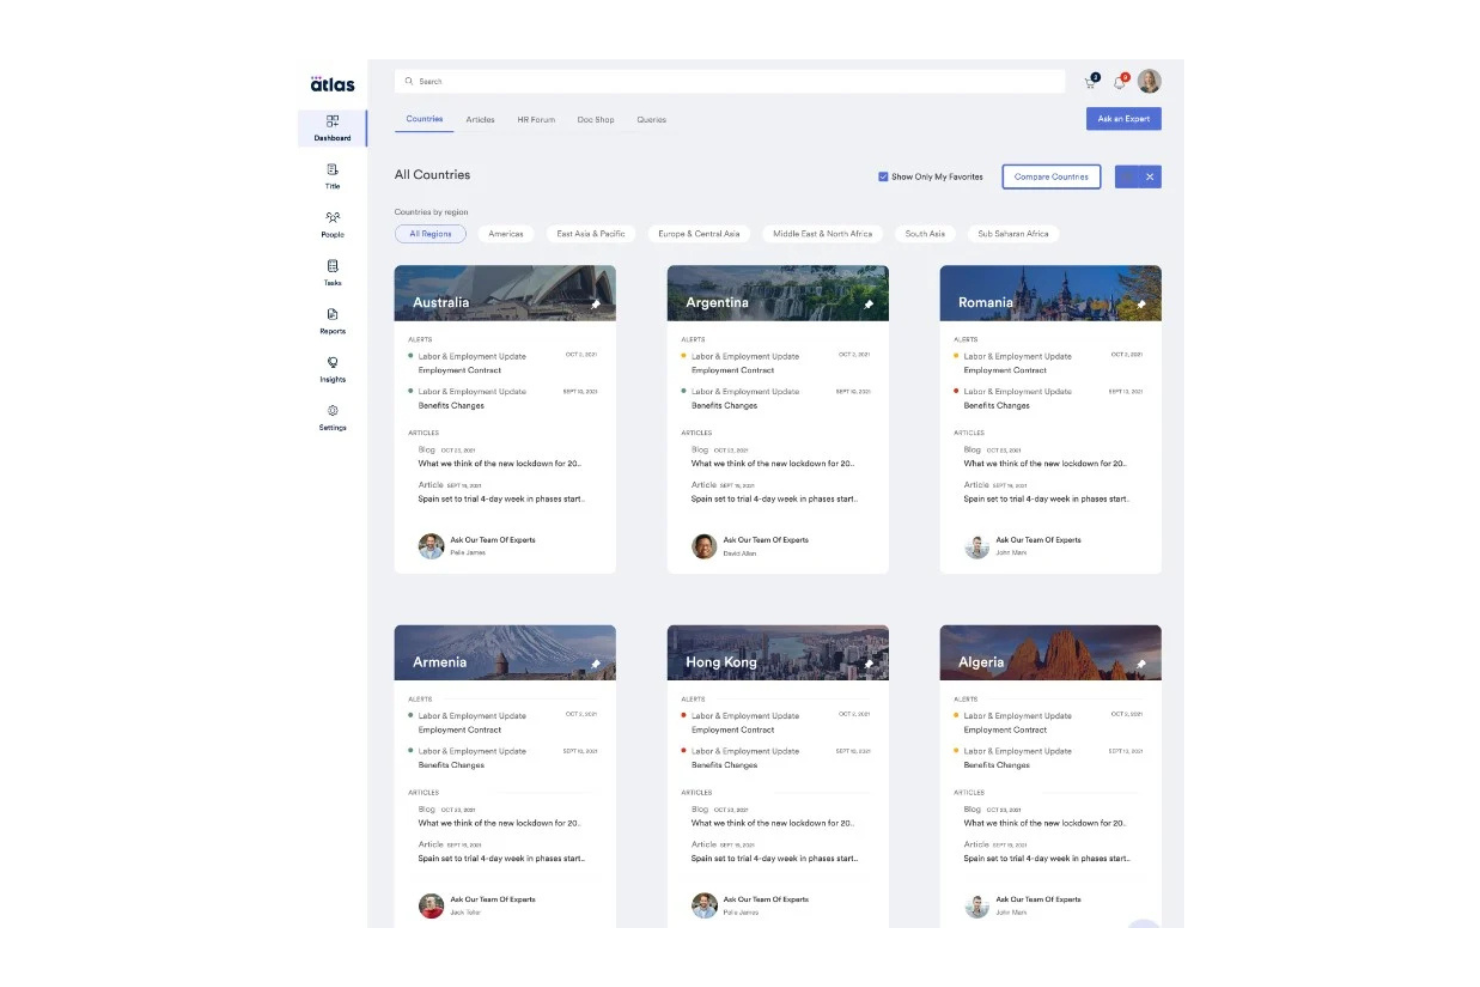
Task: Switch to the Countries tab
Action: [x=424, y=119]
